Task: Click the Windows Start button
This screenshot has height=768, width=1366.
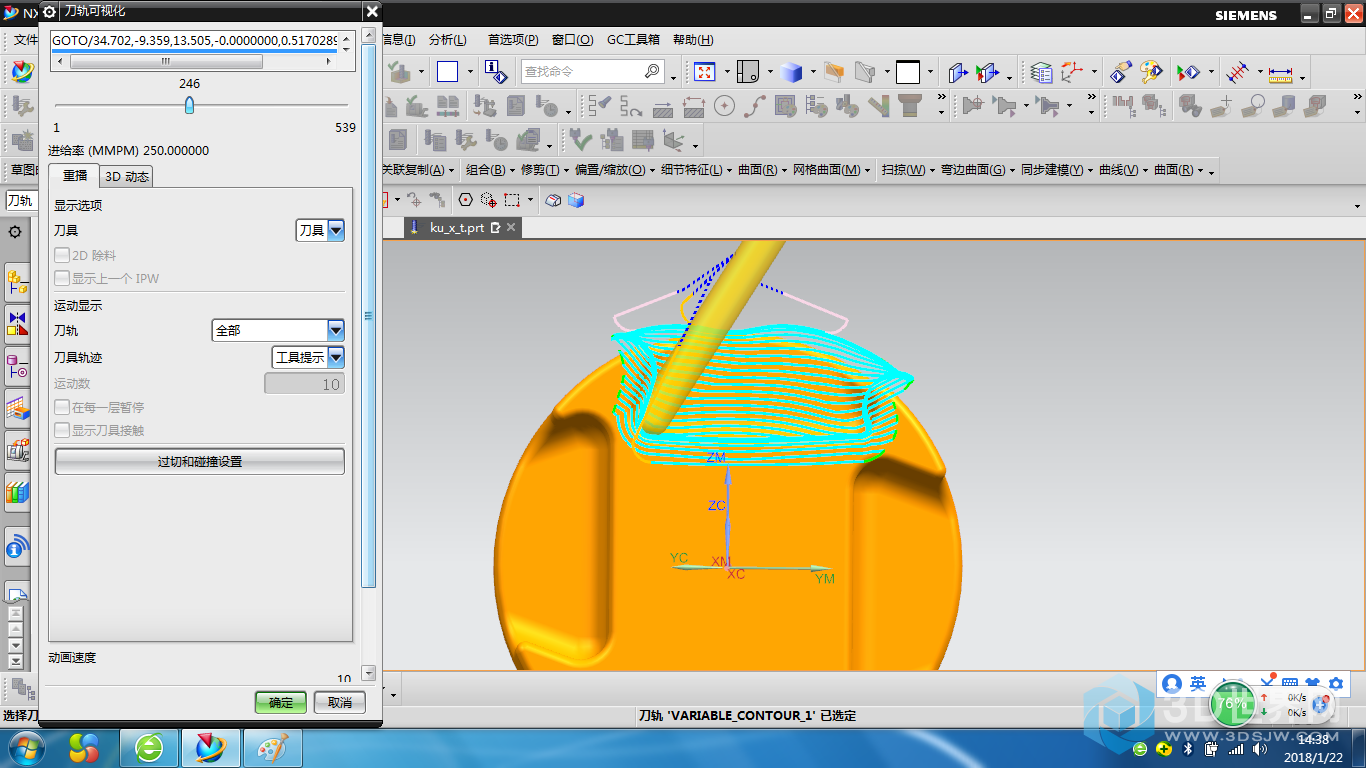Action: click(x=27, y=747)
